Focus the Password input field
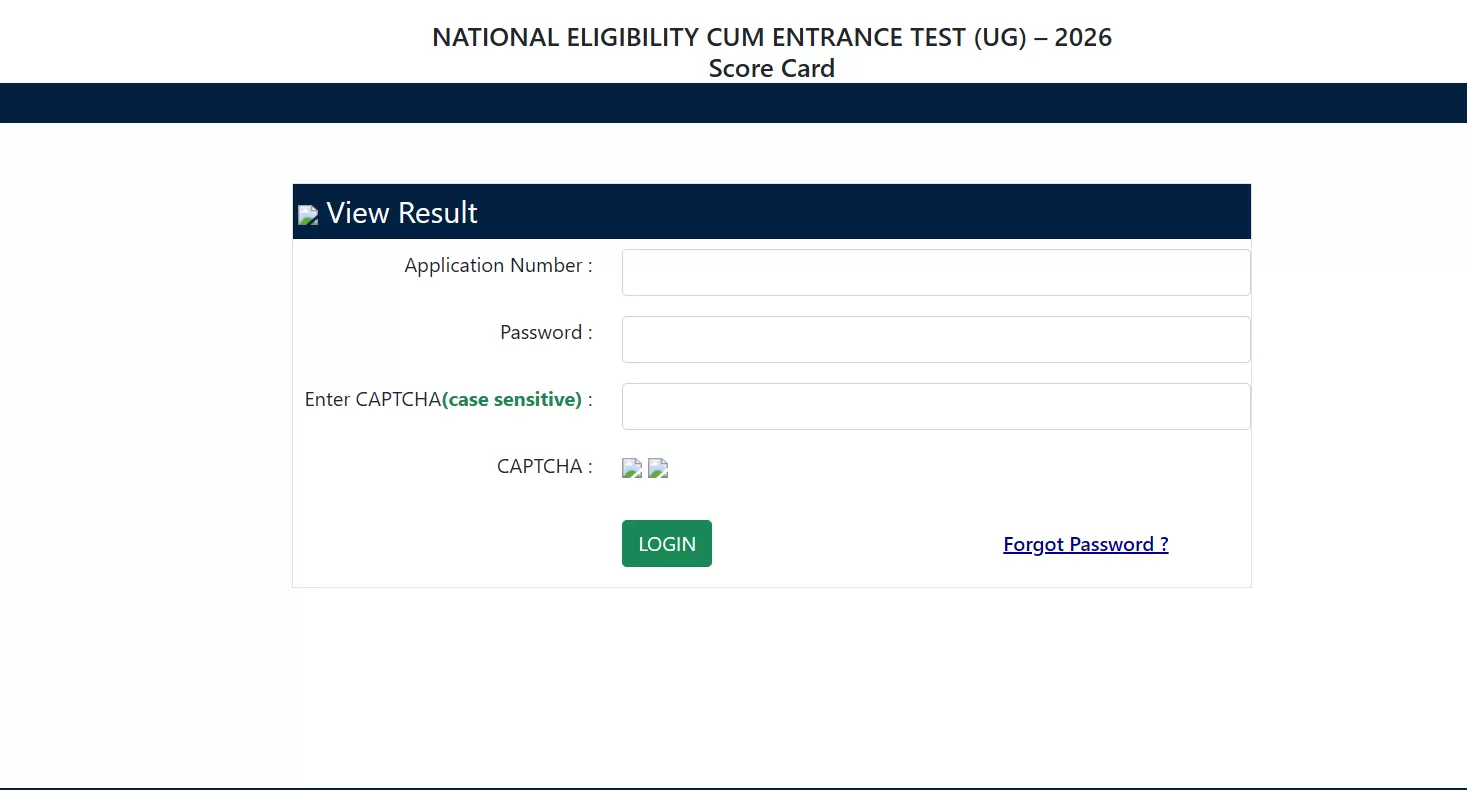Image resolution: width=1467 pixels, height=790 pixels. 936,339
